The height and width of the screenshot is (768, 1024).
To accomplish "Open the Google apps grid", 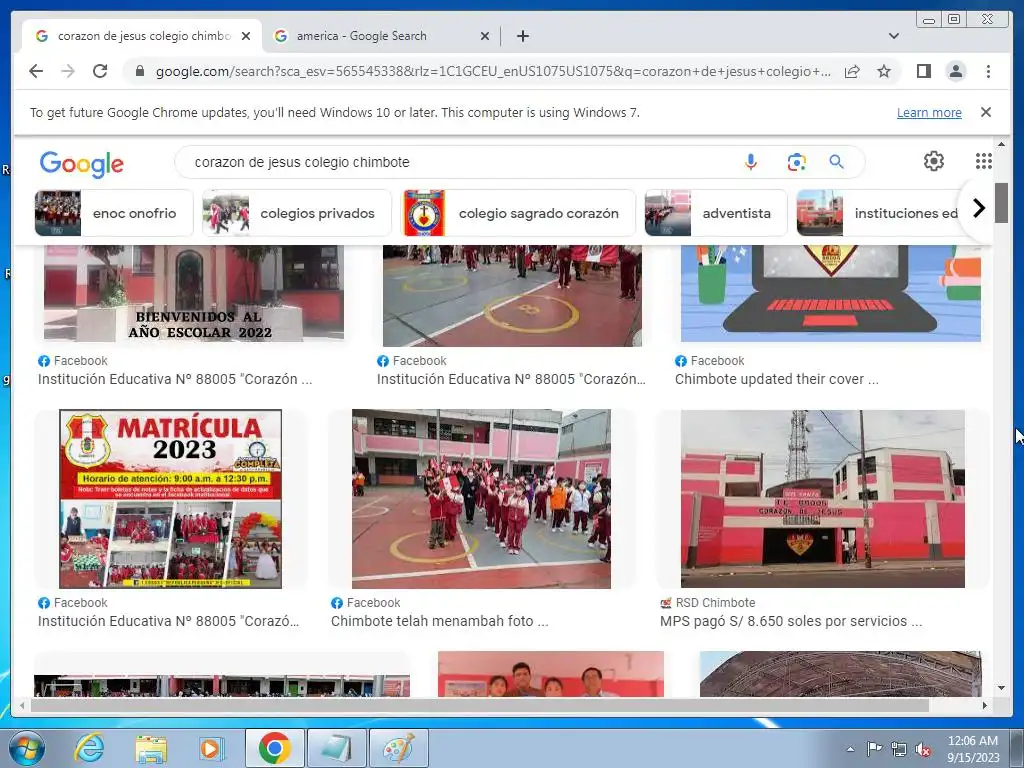I will tap(984, 161).
